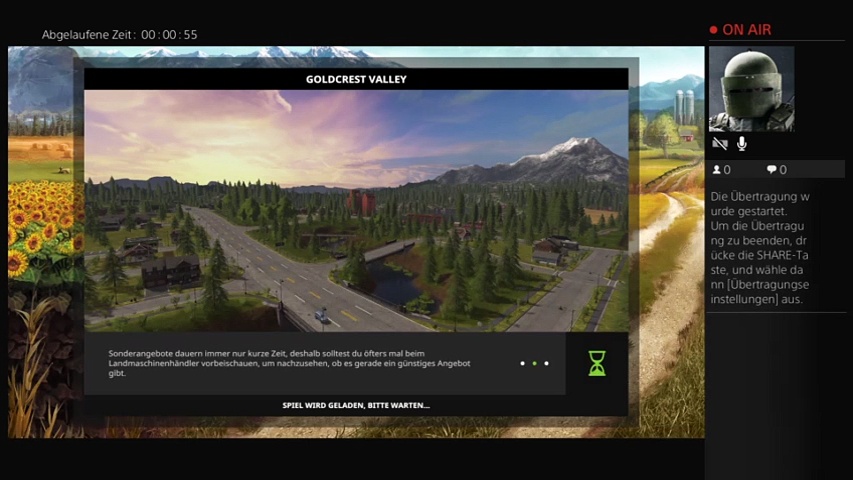Click the Abgelaufene Zeit timer

[x=120, y=35]
